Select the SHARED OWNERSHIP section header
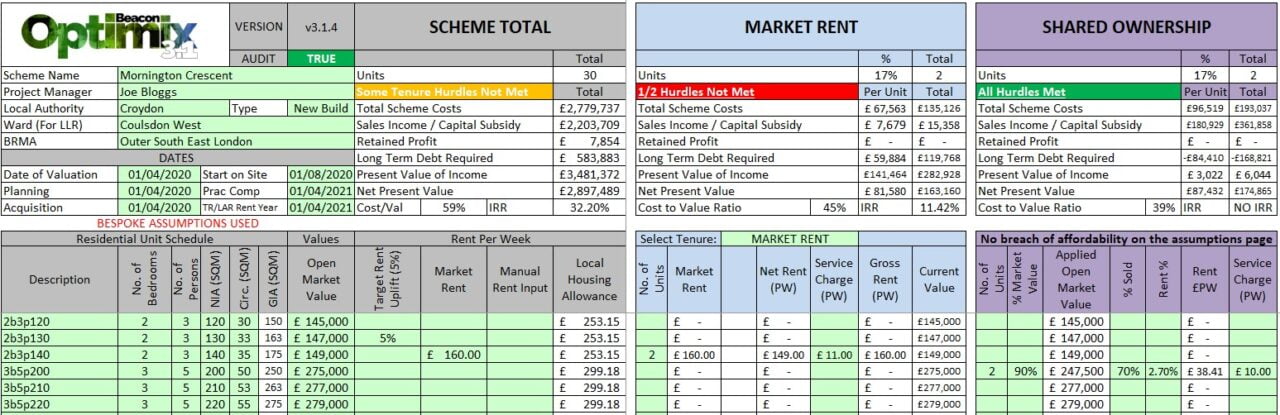Screen dimensions: 1280x415 (x=1126, y=27)
